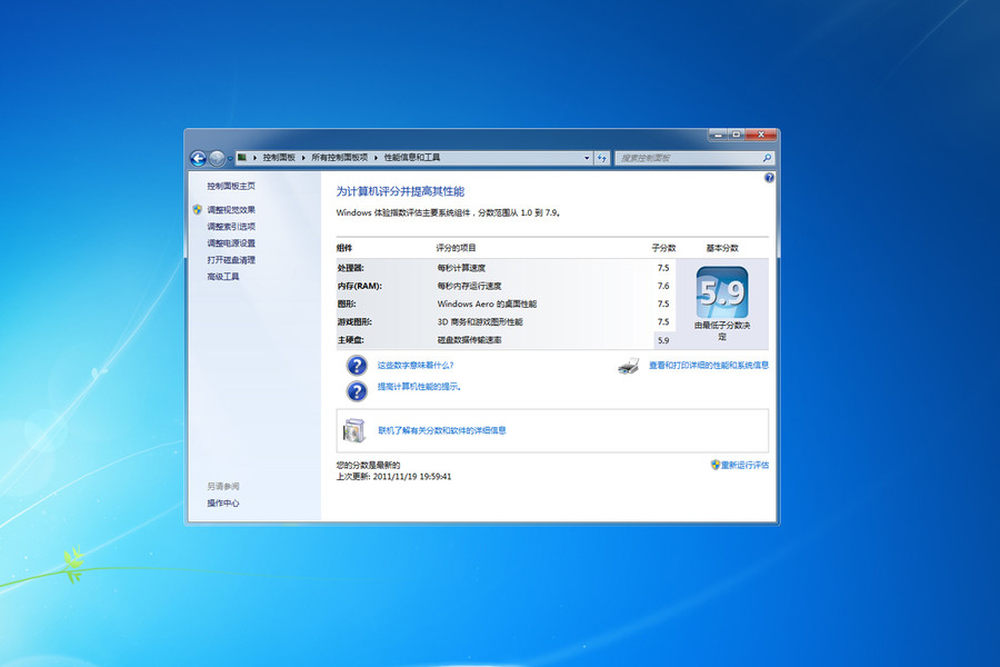Open 联机了解有关分数和软件的详细信息 link

click(x=442, y=430)
